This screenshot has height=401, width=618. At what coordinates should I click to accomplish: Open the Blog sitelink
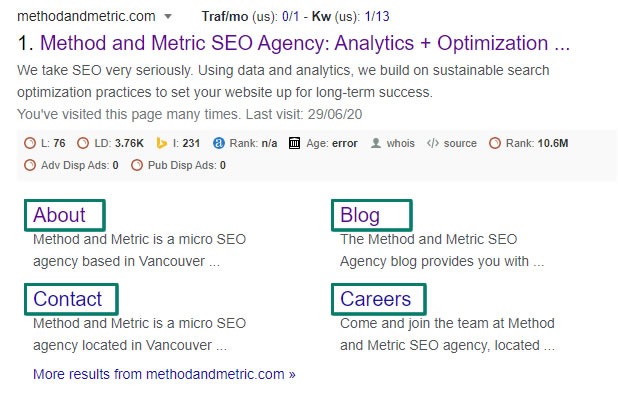(x=360, y=216)
